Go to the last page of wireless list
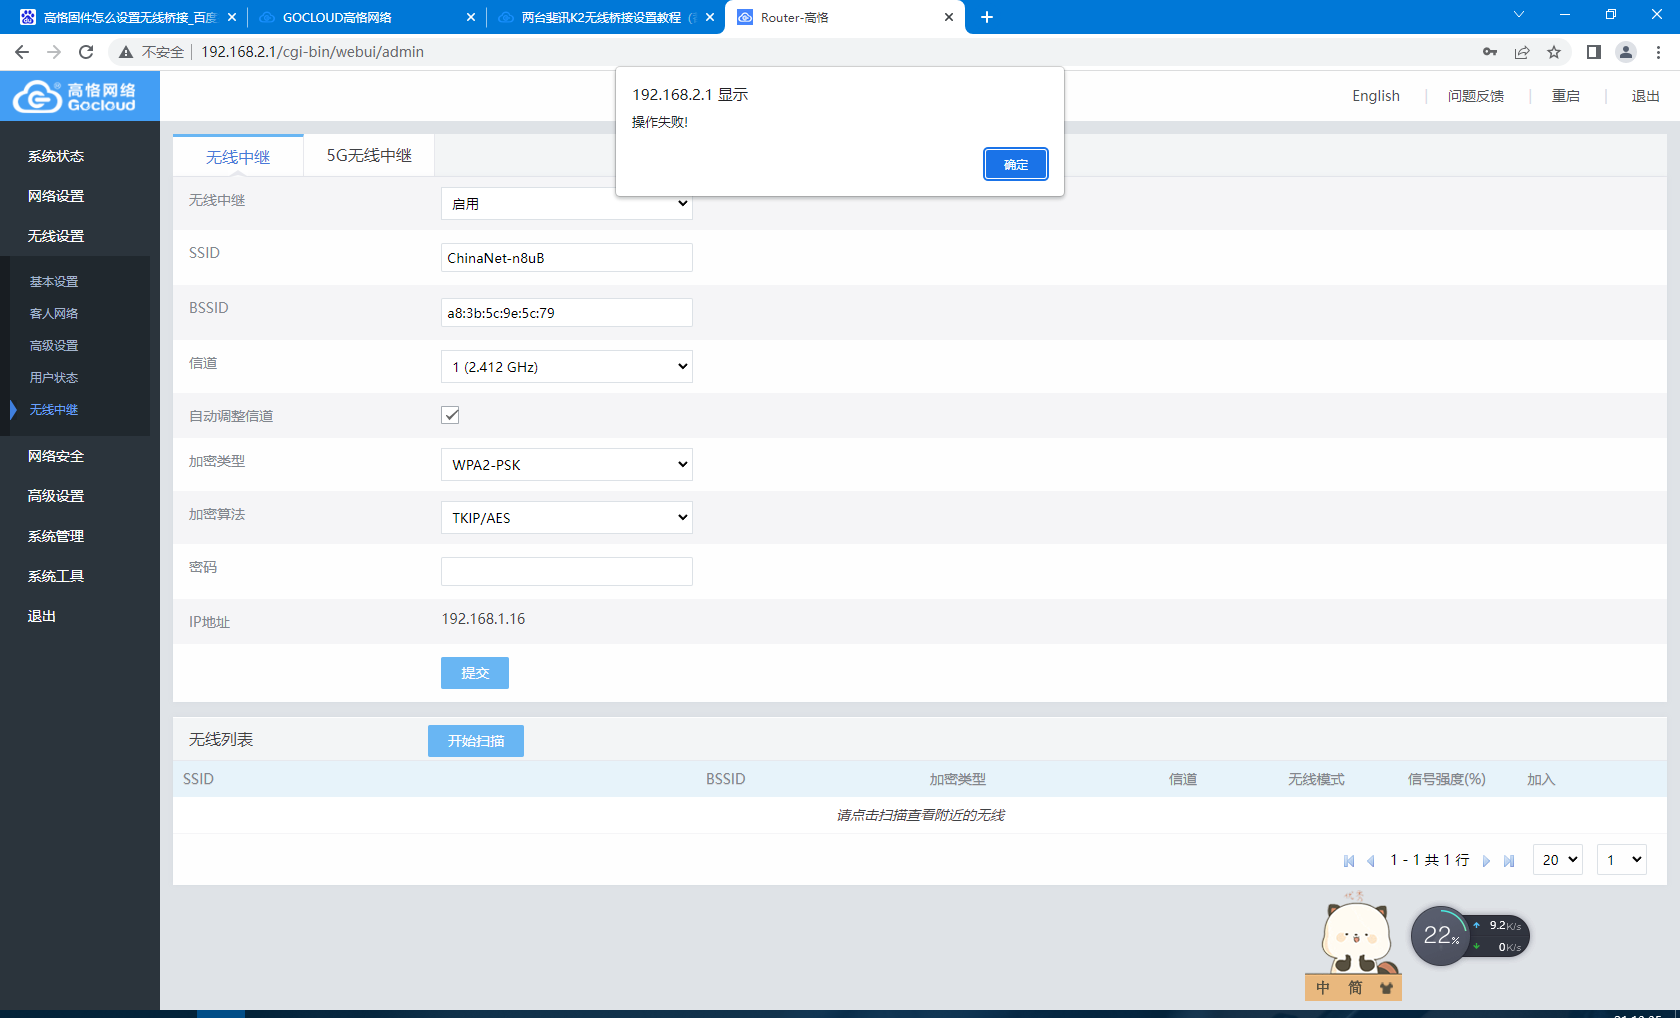Viewport: 1680px width, 1018px height. pyautogui.click(x=1509, y=861)
